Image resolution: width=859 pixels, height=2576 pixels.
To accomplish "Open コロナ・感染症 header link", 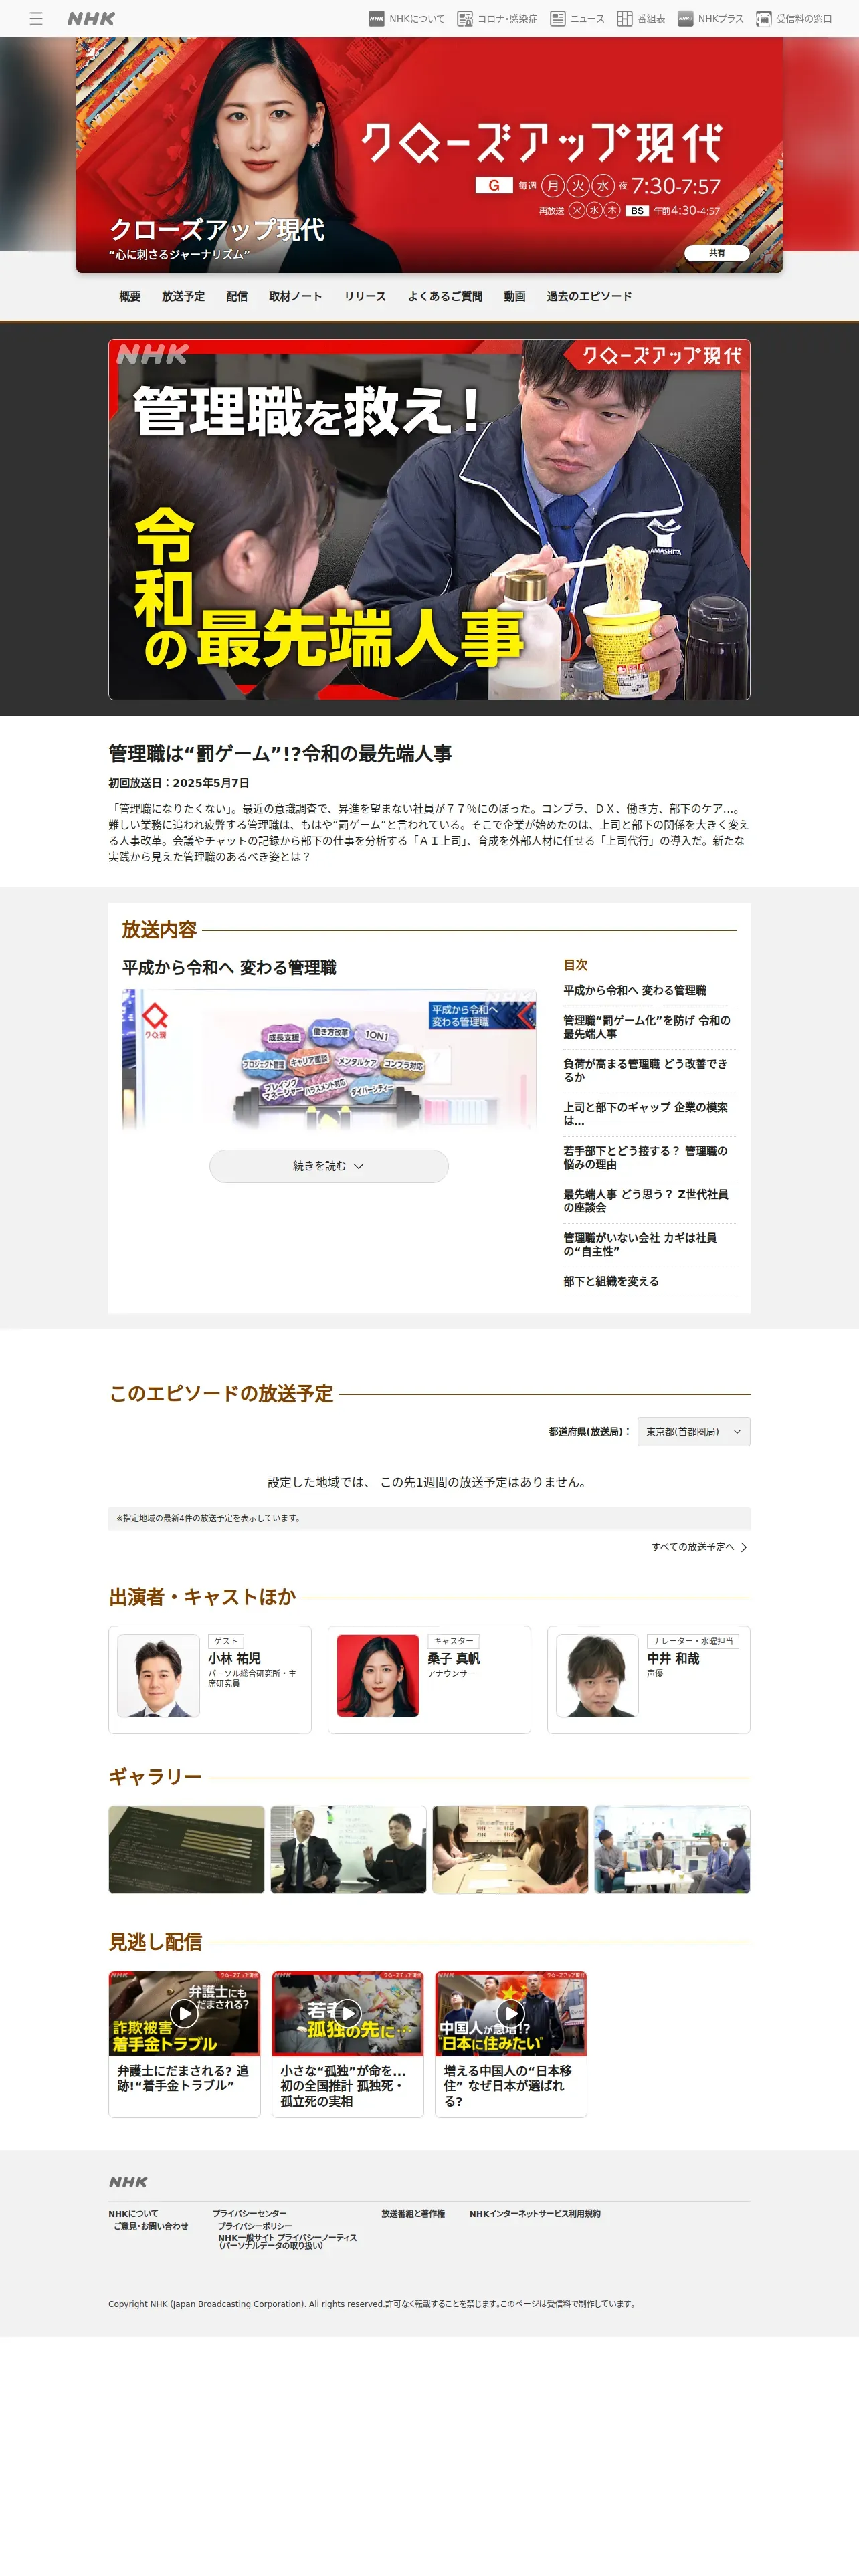I will tap(497, 19).
